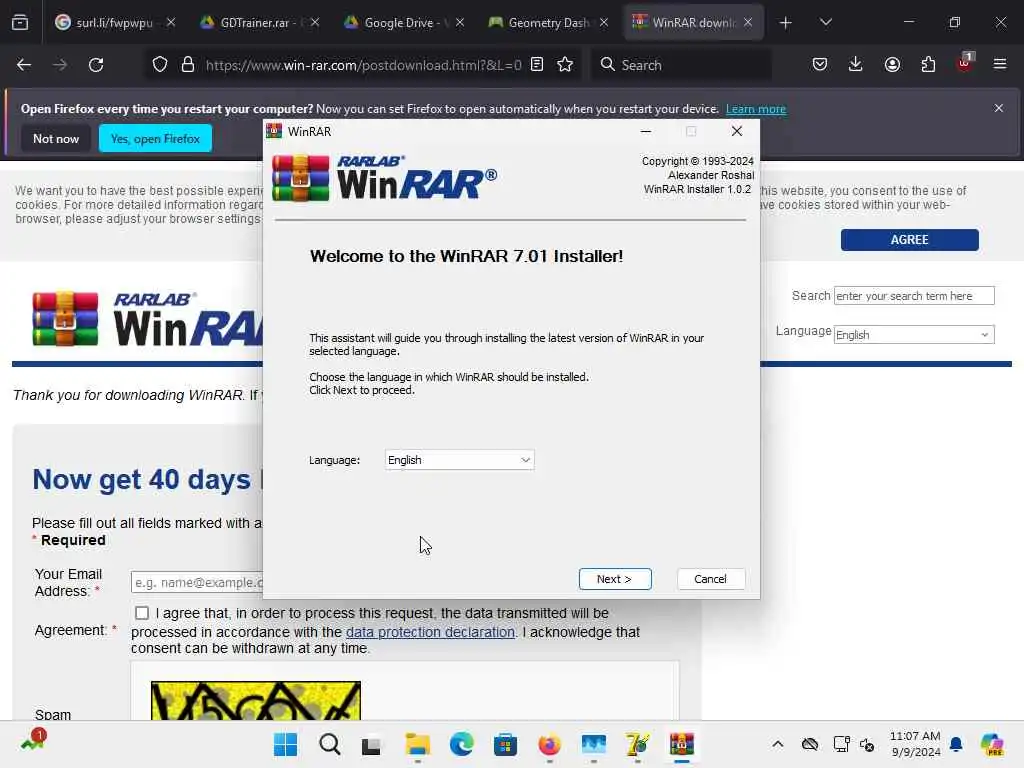The height and width of the screenshot is (768, 1024).
Task: Close the Geometry Dash tab
Action: (604, 22)
